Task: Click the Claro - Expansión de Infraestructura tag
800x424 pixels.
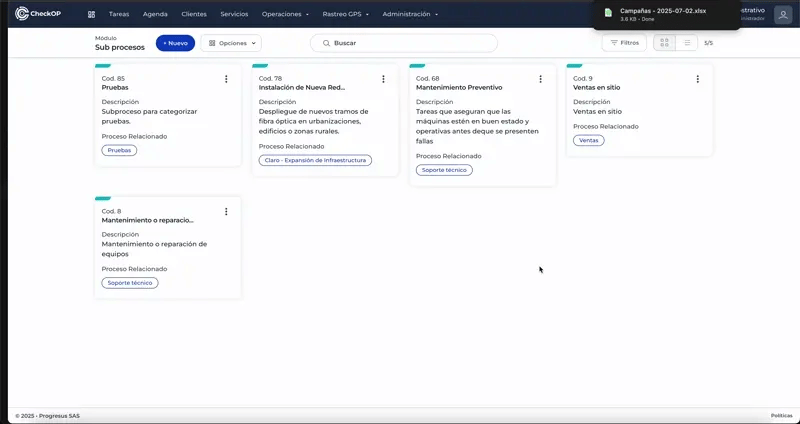Action: [315, 160]
